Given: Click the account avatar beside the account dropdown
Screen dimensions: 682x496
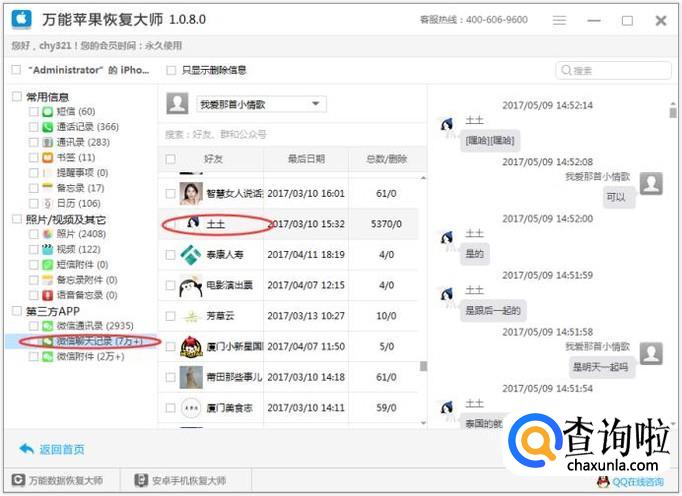Looking at the screenshot, I should point(177,104).
